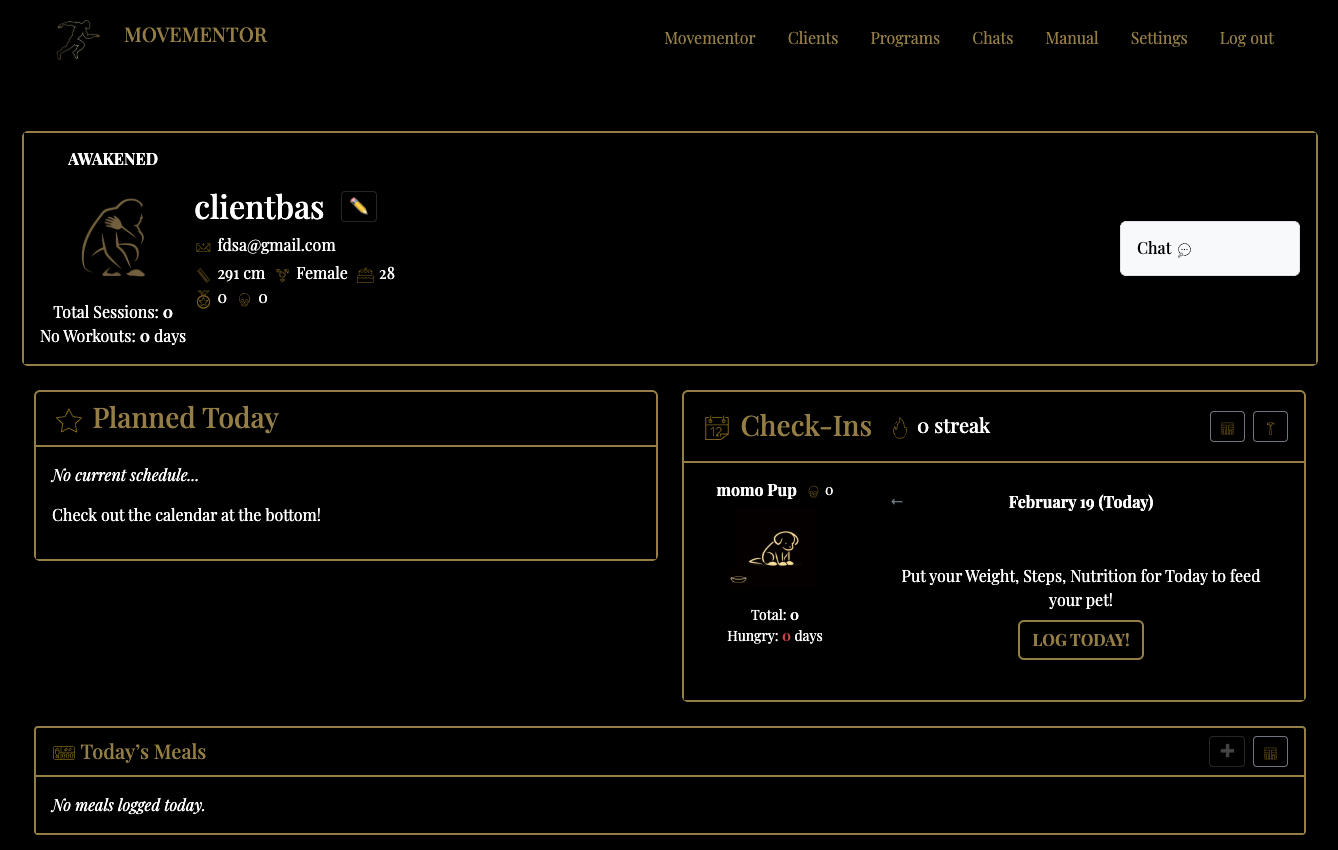1338x850 pixels.
Task: Click the hammer icon in Check-Ins header
Action: point(1270,427)
